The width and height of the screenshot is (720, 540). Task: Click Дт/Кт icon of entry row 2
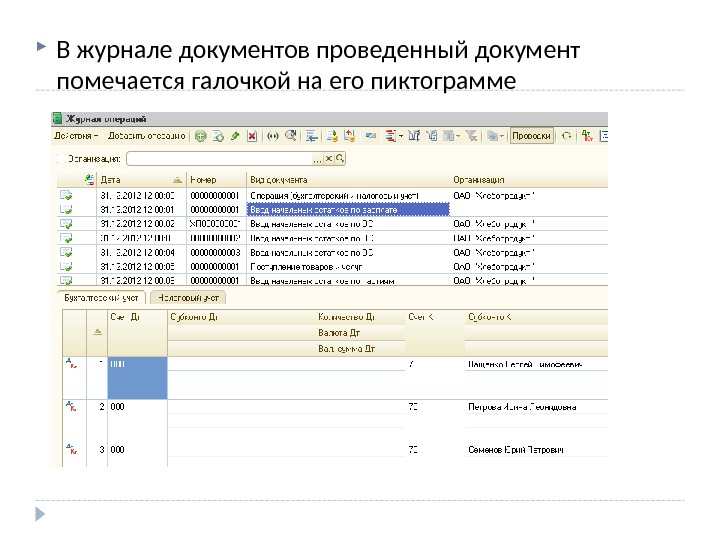[71, 406]
